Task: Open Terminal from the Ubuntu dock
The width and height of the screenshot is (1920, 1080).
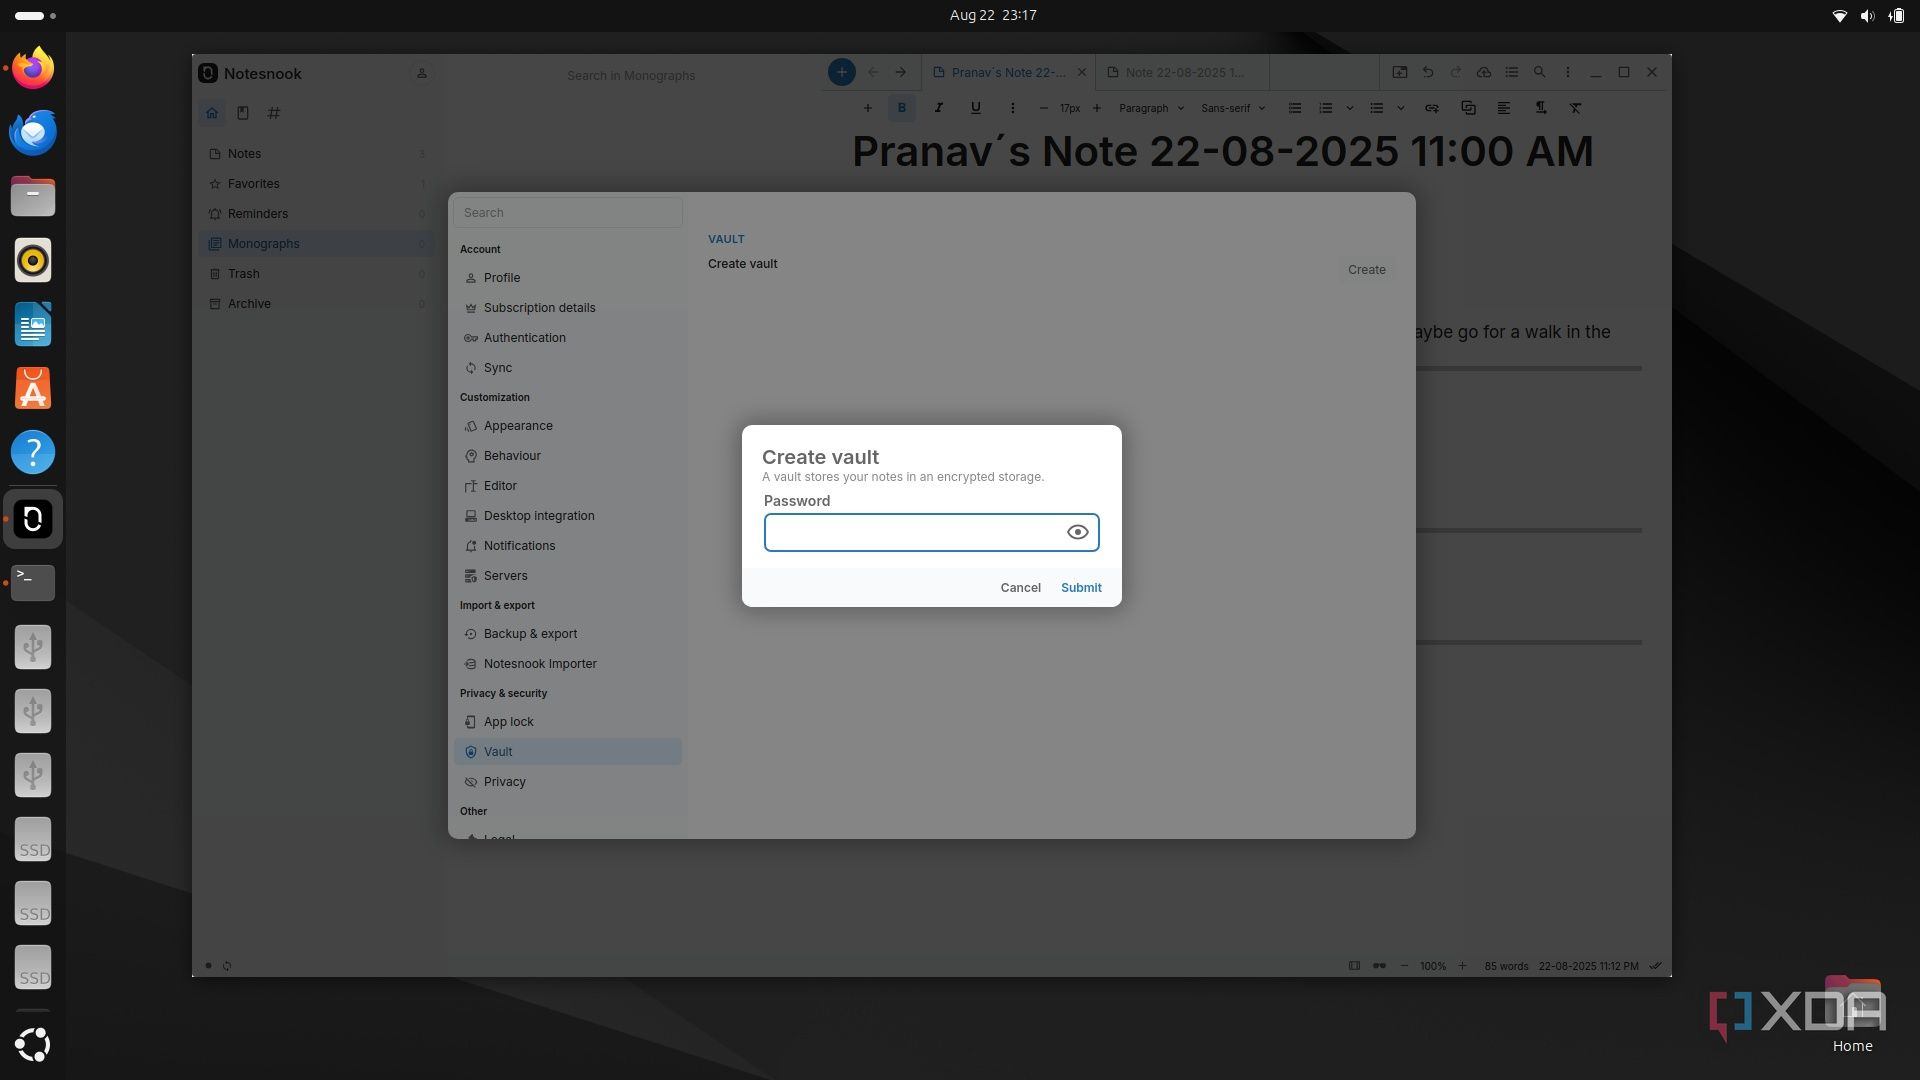Action: (x=33, y=582)
